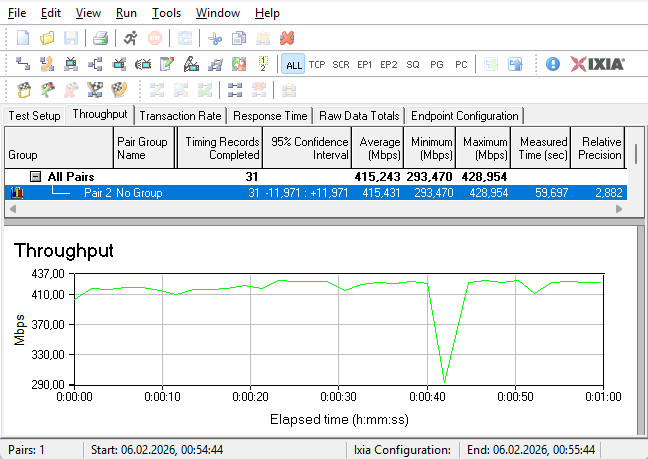Click the New document icon
The height and width of the screenshot is (459, 648).
click(23, 38)
